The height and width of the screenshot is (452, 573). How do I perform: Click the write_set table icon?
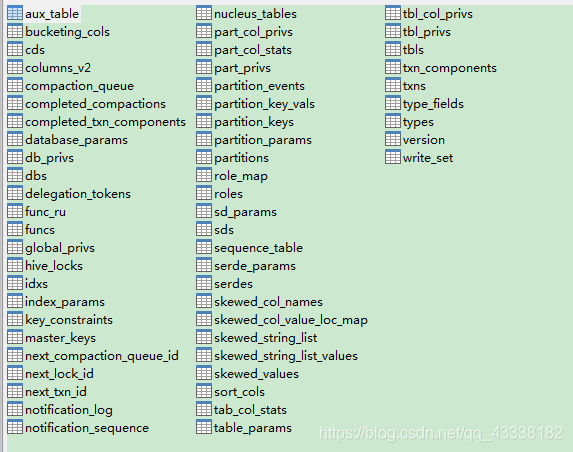(x=393, y=157)
